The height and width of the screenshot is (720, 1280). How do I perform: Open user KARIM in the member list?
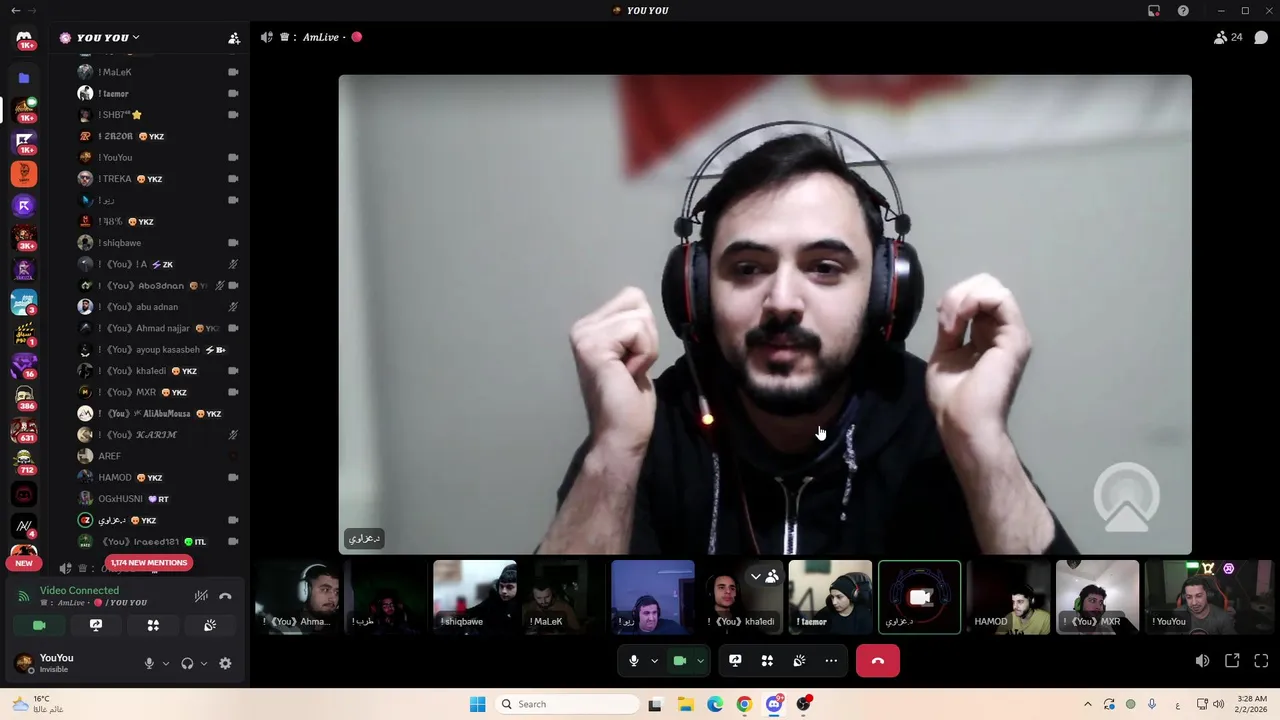pos(158,435)
